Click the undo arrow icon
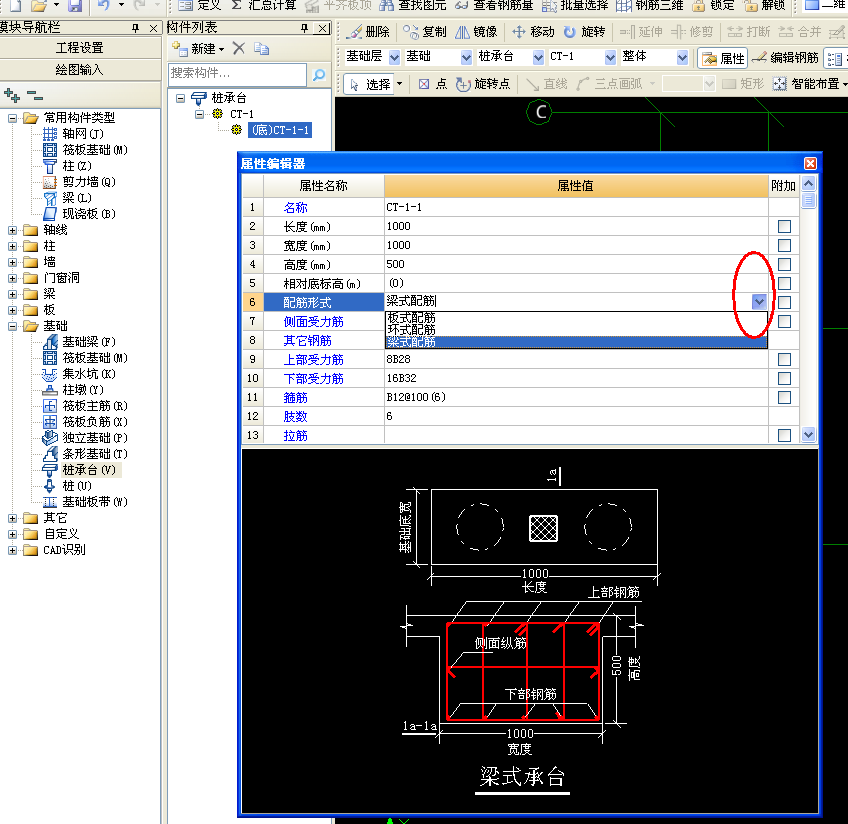The image size is (848, 824). coord(103,5)
